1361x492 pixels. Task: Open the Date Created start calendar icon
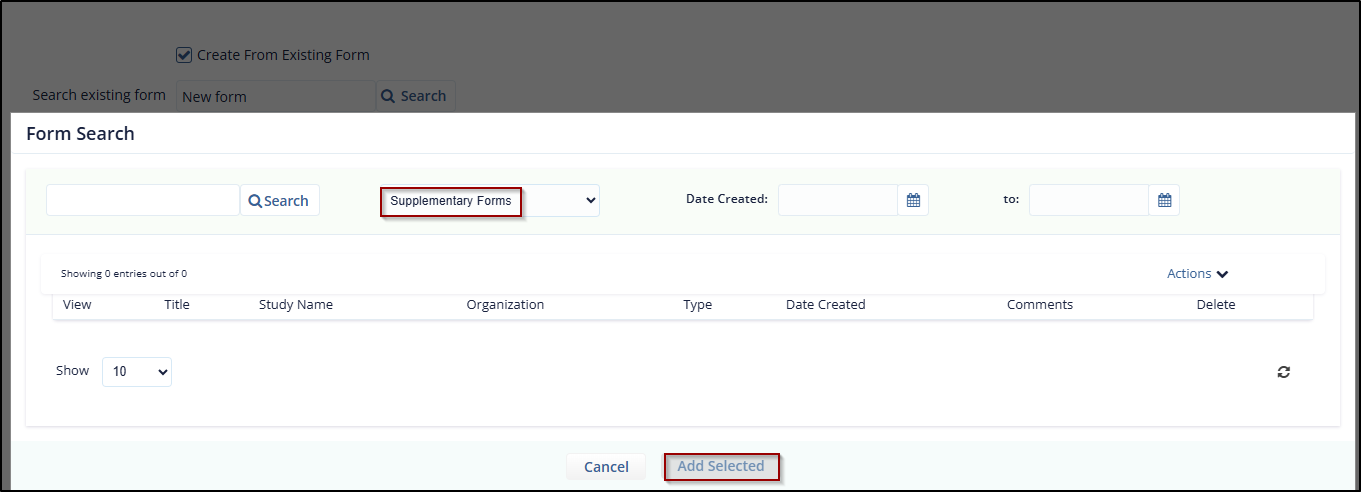click(913, 200)
